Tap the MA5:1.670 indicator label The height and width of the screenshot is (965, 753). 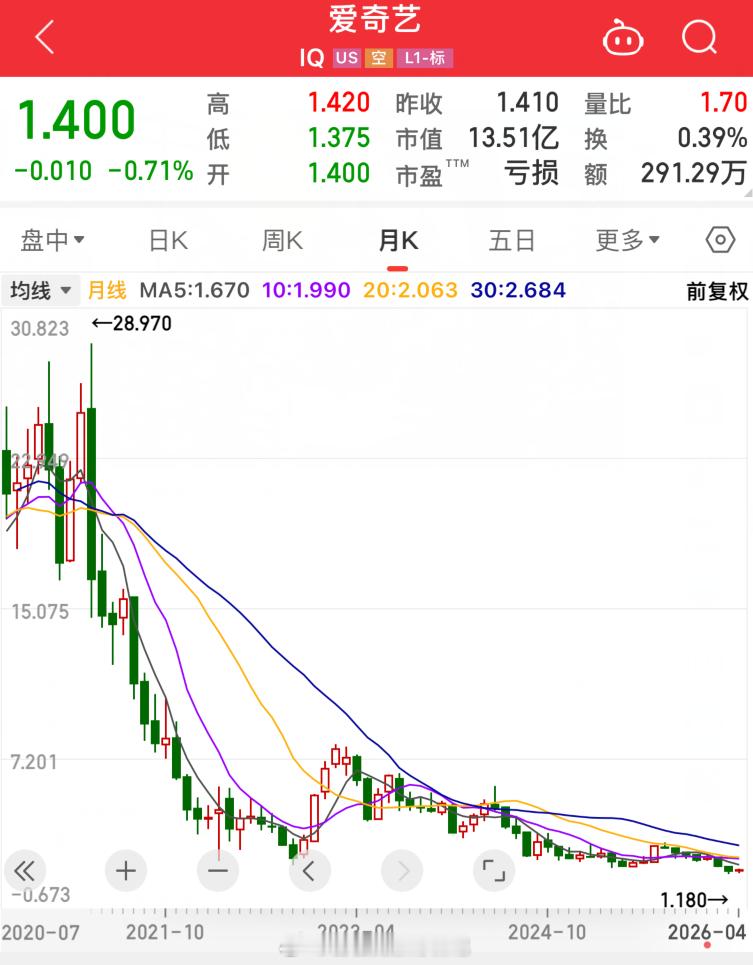coord(194,290)
